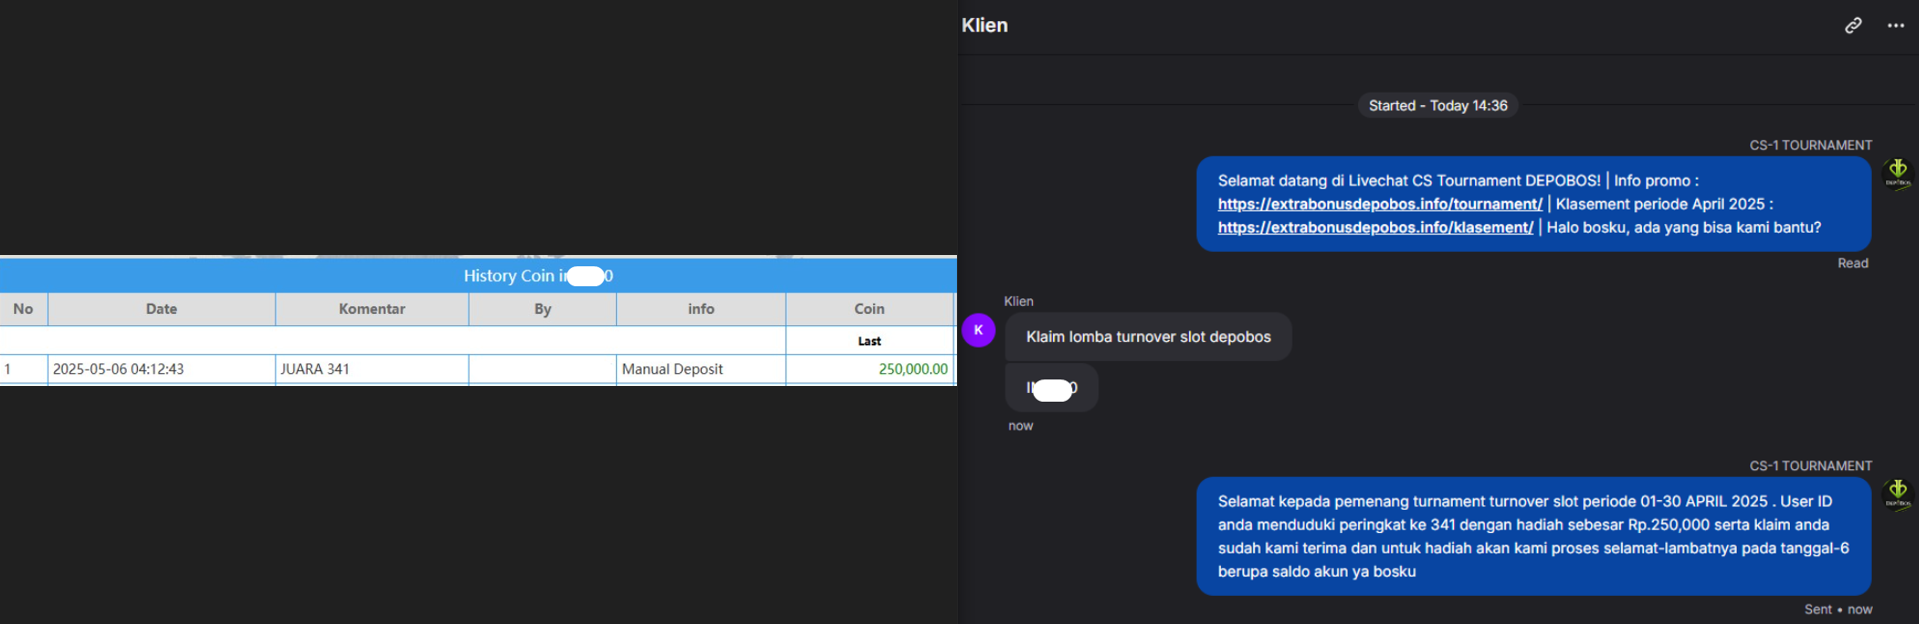Click CS-1 Tournament avatar beside winner message

tap(1898, 494)
